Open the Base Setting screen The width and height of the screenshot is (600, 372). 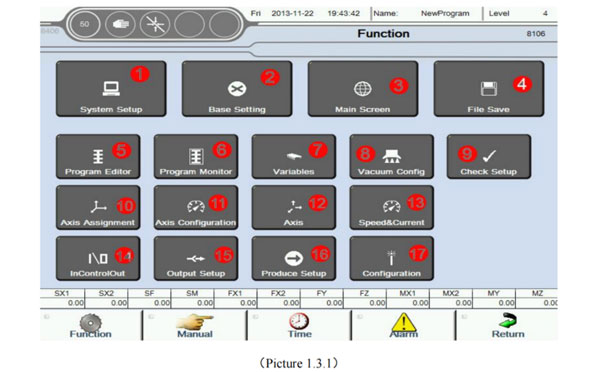click(237, 89)
